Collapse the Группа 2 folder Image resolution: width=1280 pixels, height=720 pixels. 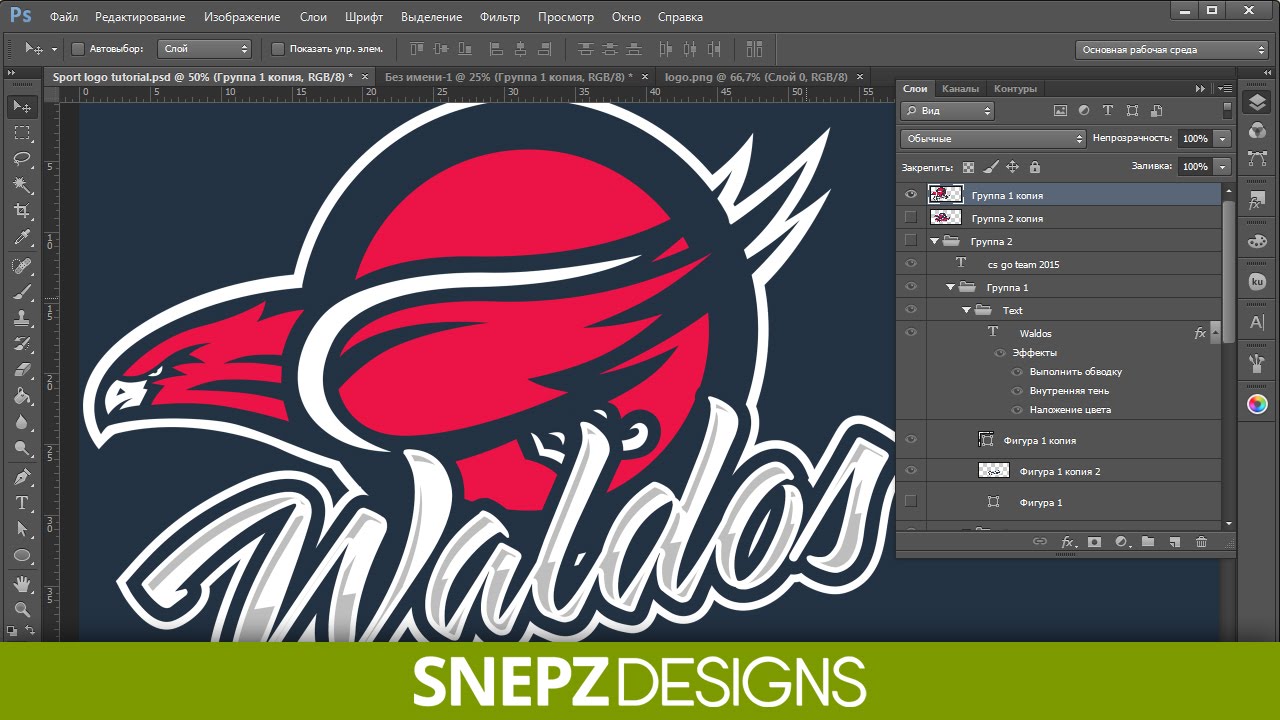point(935,241)
